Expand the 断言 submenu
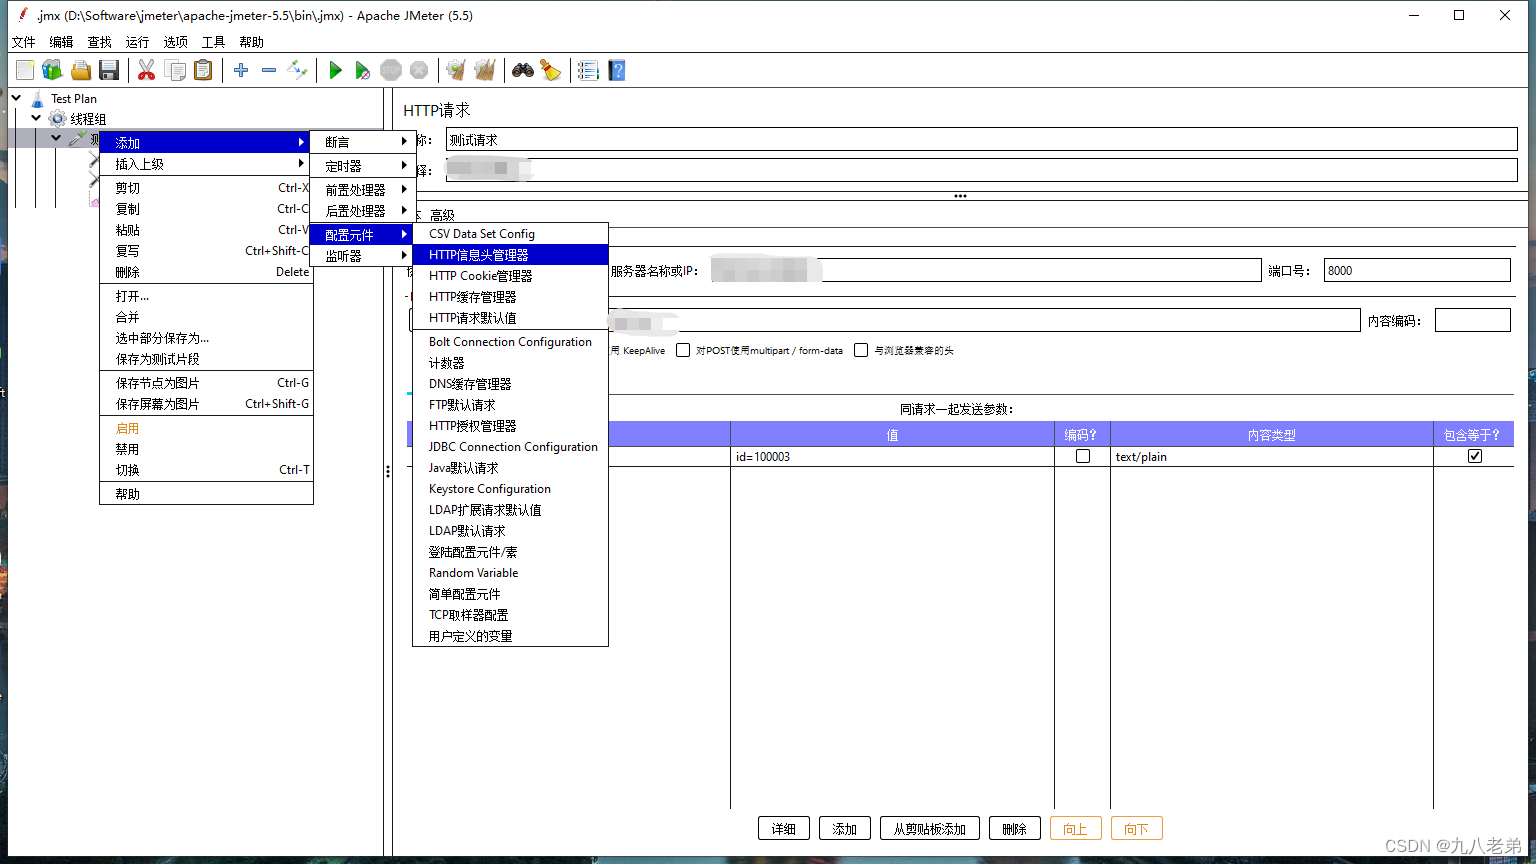1536x864 pixels. (362, 142)
